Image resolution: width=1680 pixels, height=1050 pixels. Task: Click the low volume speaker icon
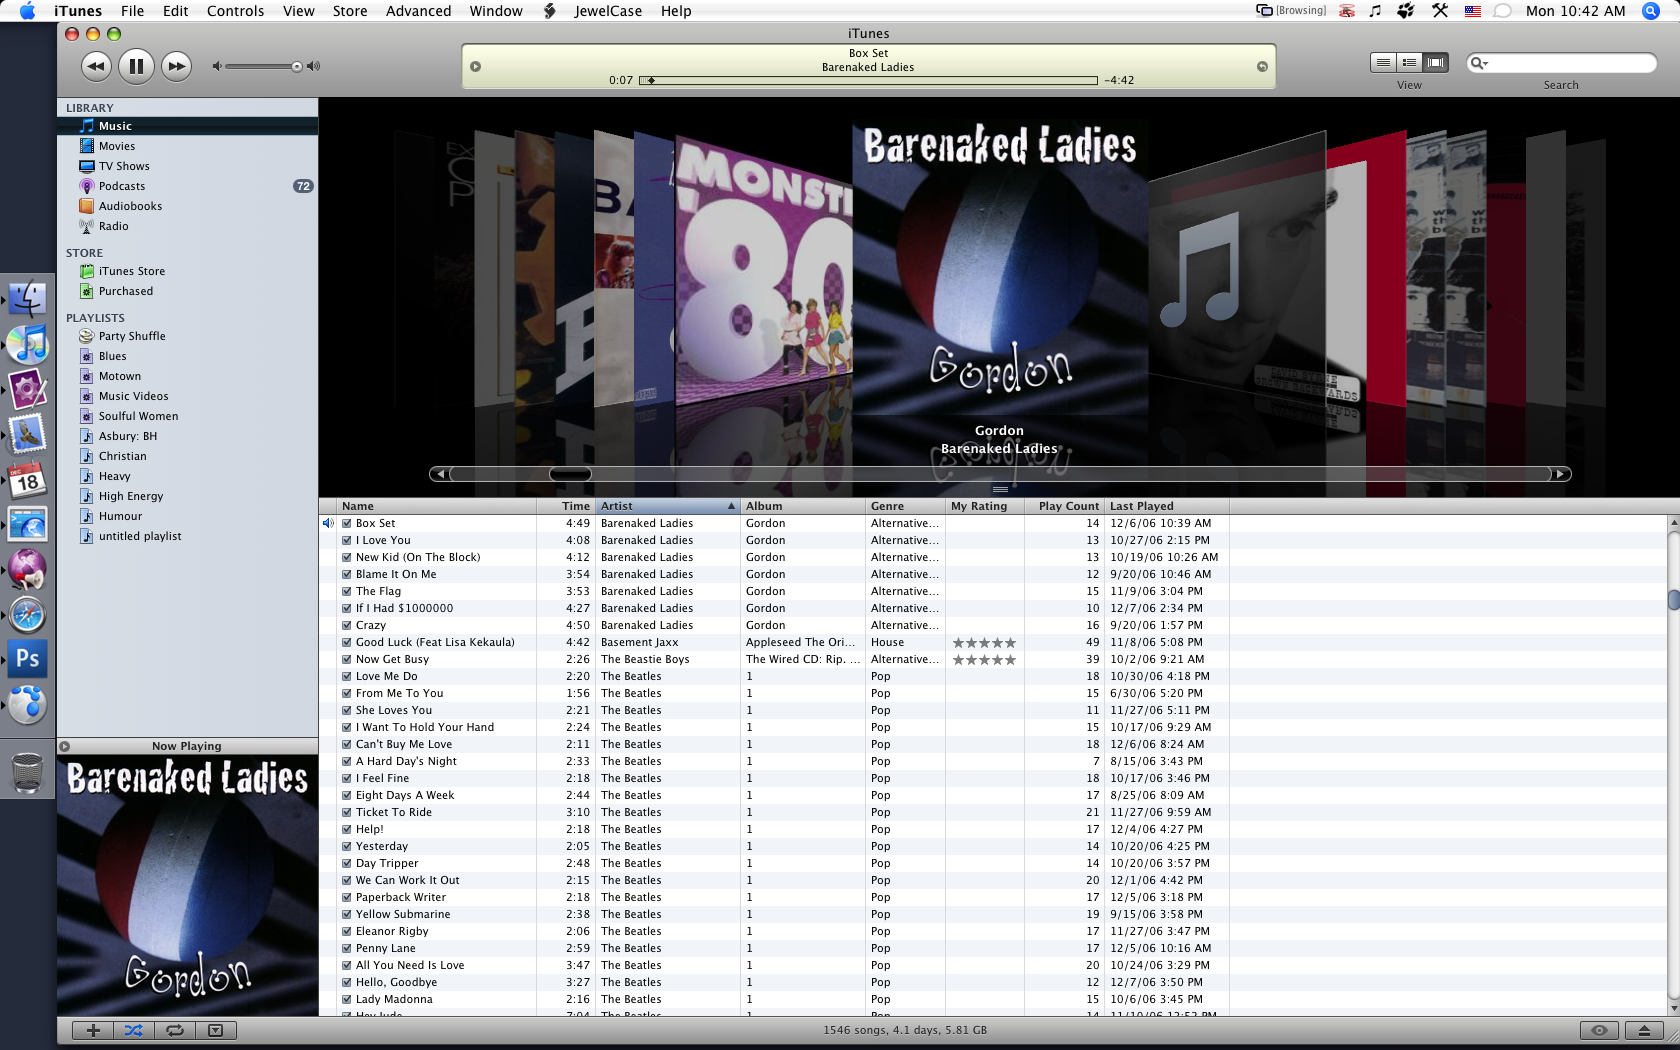click(x=216, y=67)
